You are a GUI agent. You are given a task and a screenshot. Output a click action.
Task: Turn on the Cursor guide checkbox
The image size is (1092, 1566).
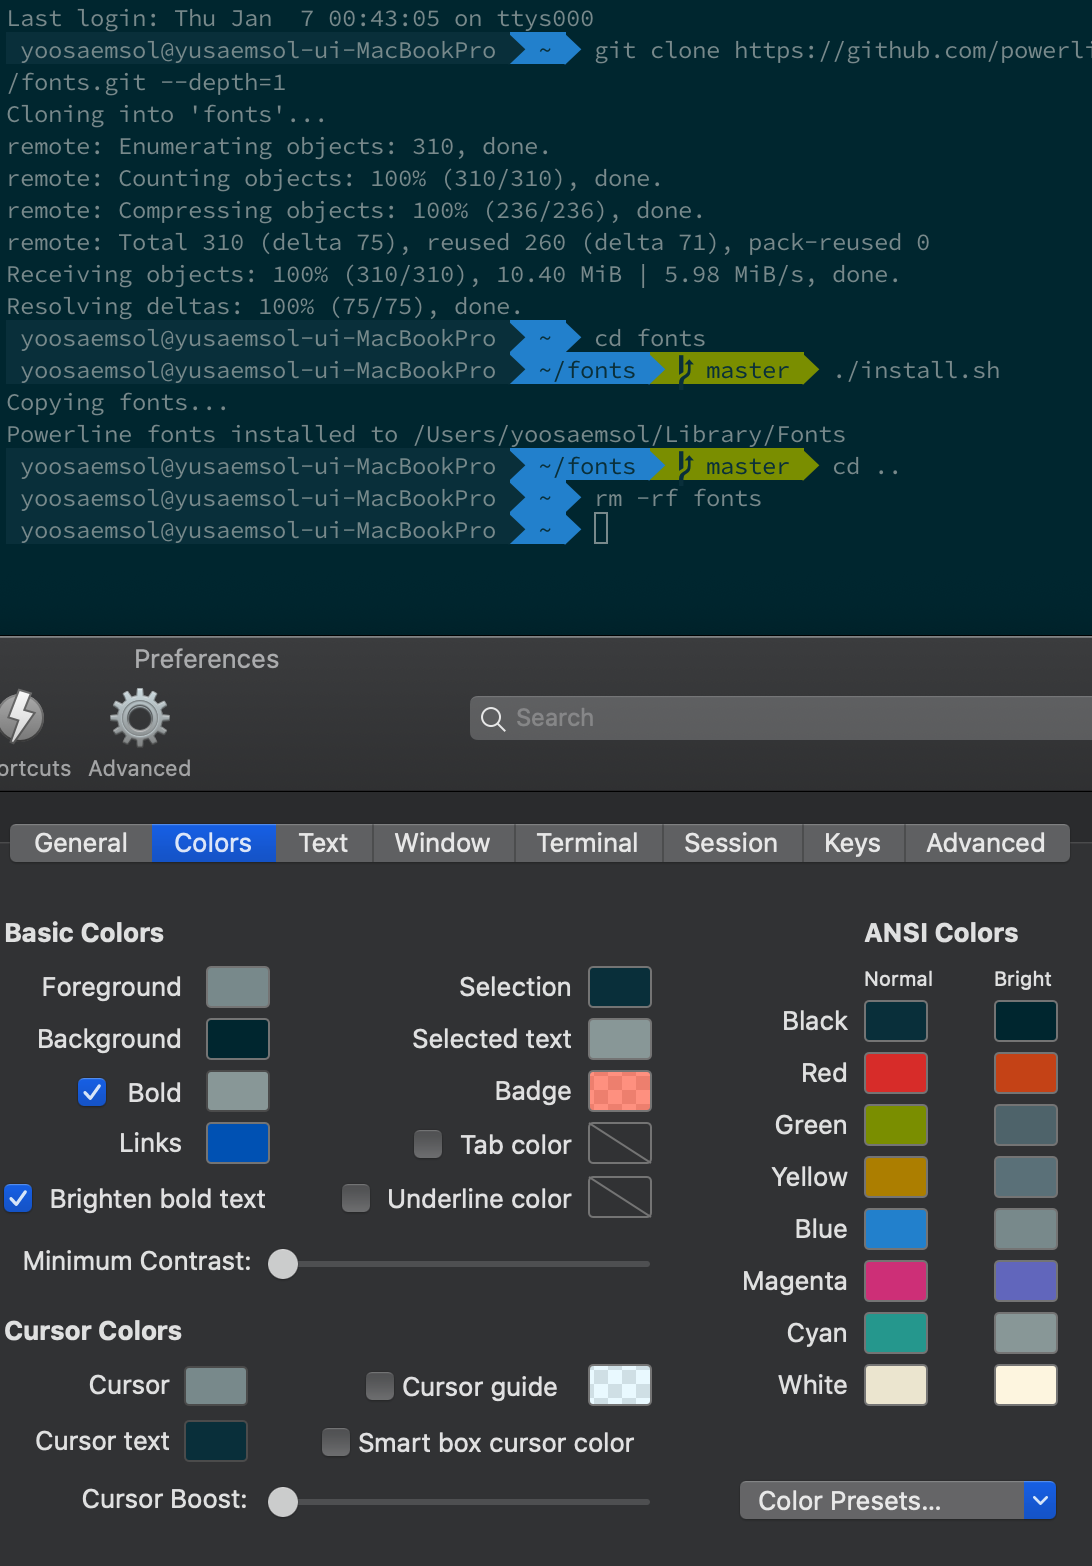point(379,1385)
